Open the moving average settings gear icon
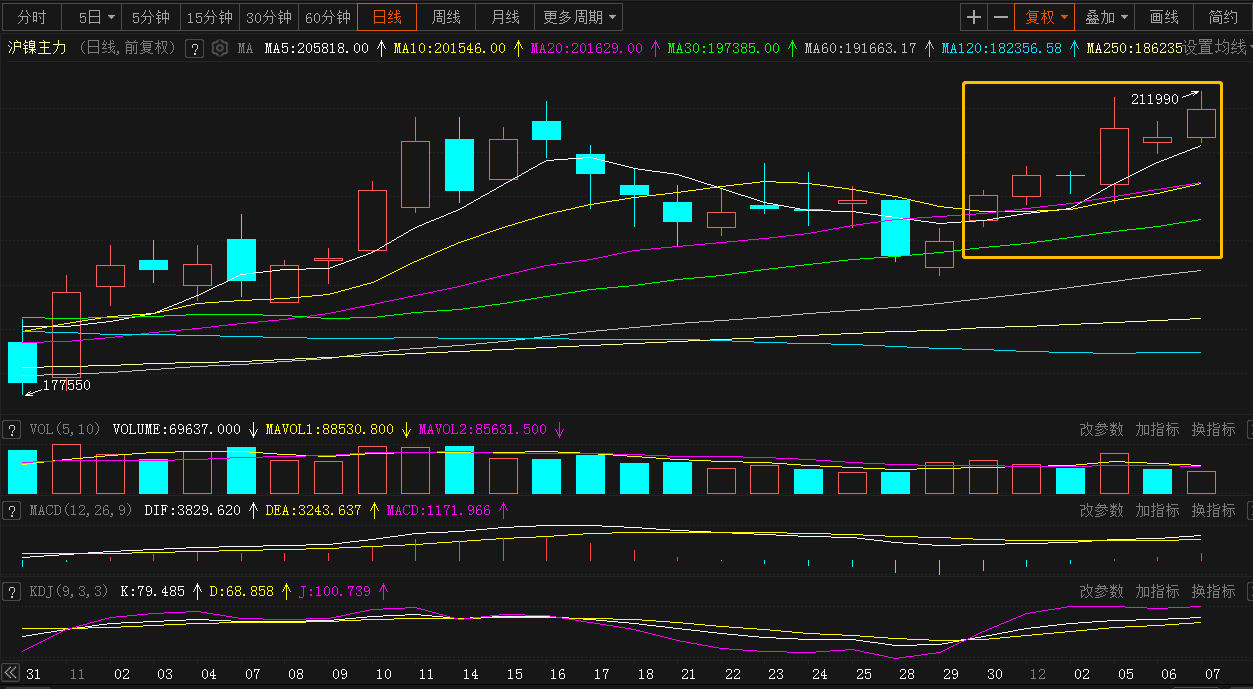Viewport: 1253px width, 689px height. (x=219, y=48)
